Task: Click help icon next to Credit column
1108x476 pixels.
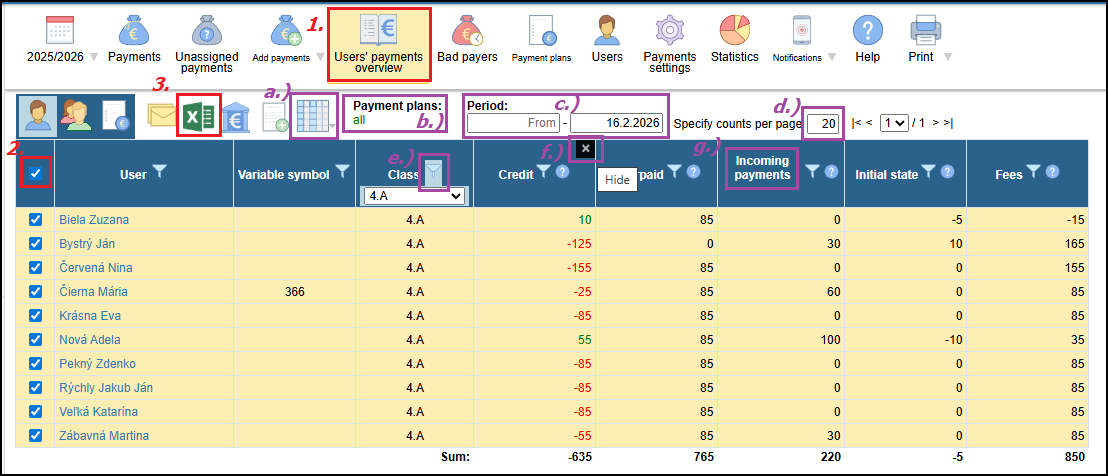Action: pyautogui.click(x=563, y=173)
